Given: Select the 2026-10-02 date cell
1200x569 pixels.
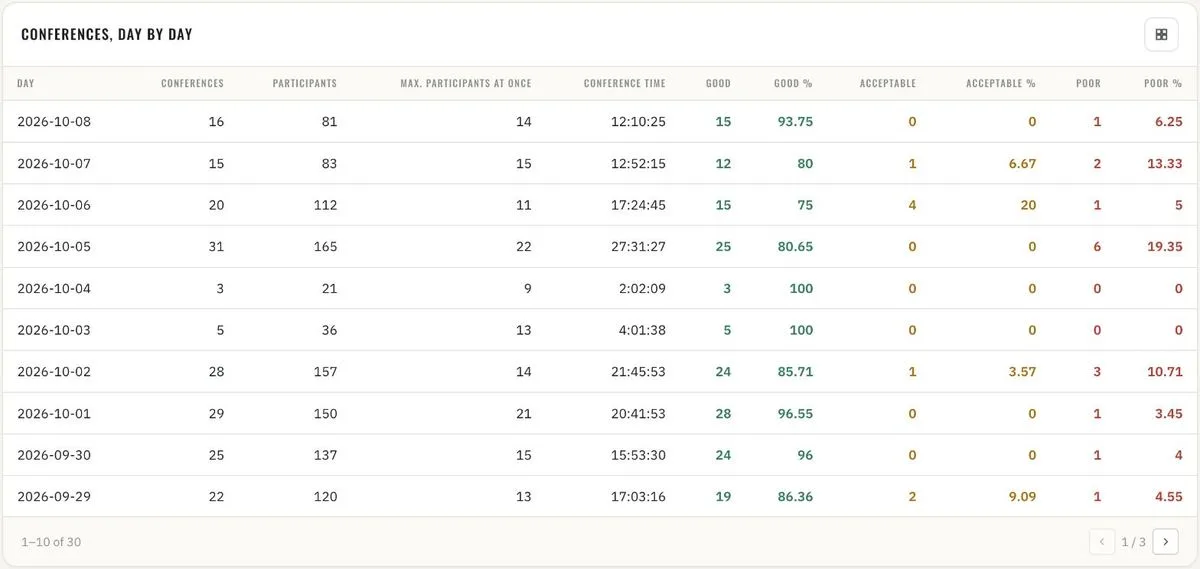Looking at the screenshot, I should point(54,372).
